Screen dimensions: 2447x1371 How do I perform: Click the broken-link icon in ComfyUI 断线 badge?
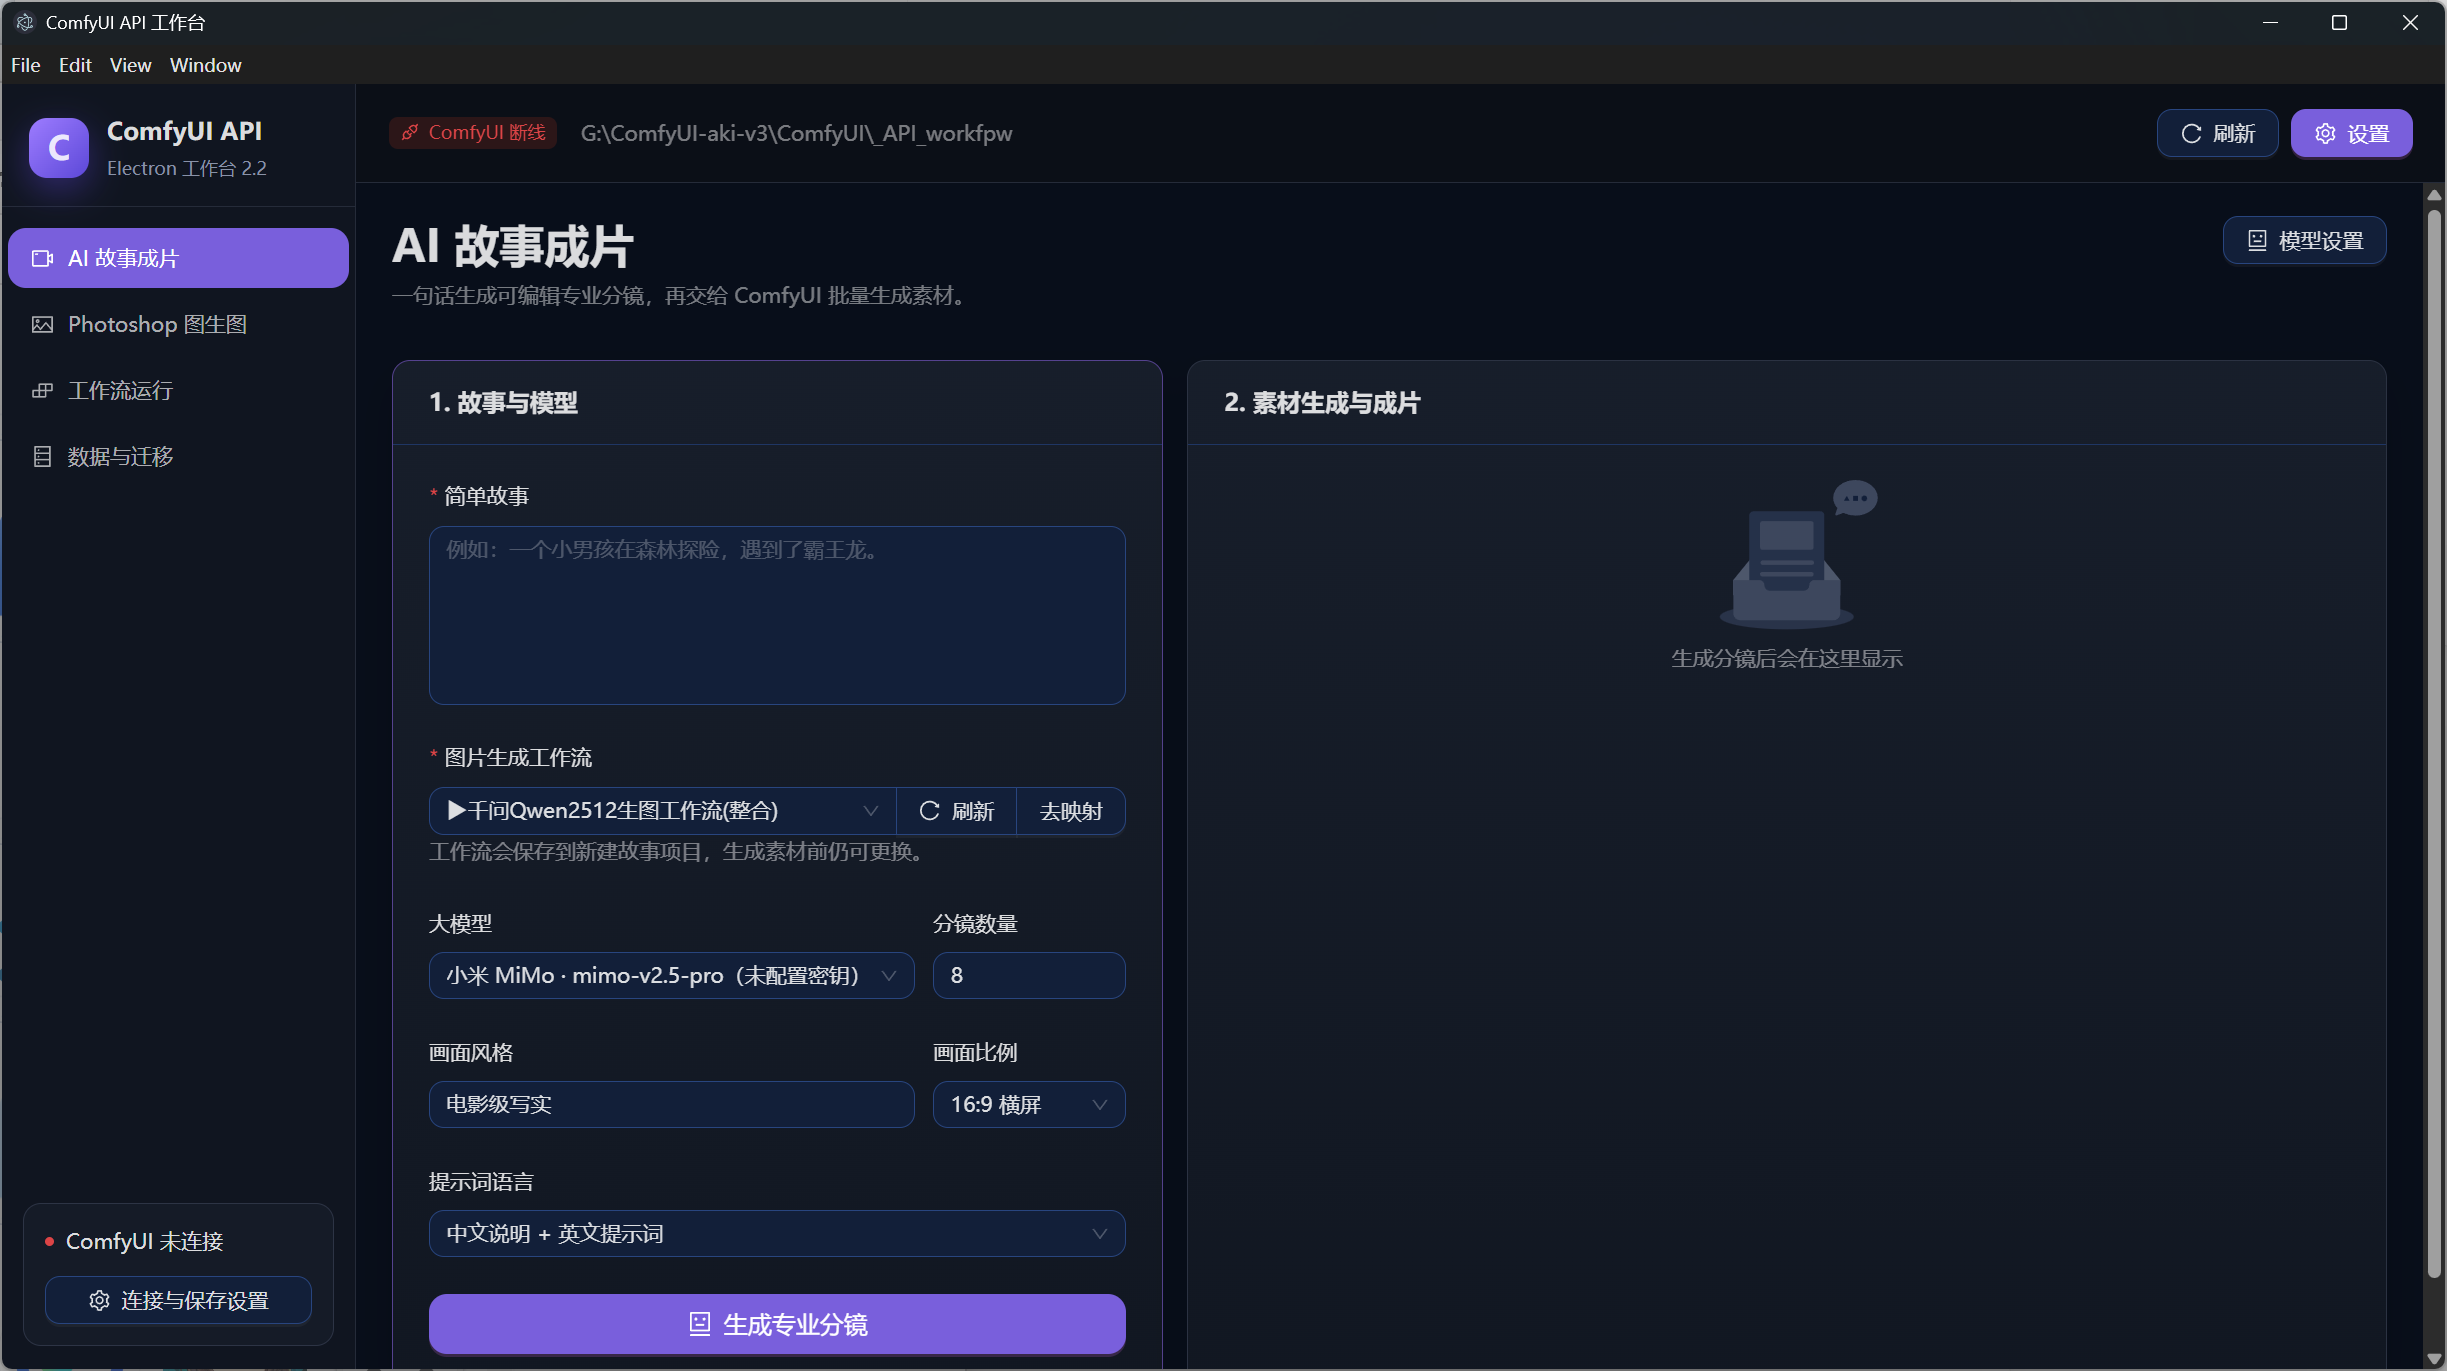coord(410,132)
